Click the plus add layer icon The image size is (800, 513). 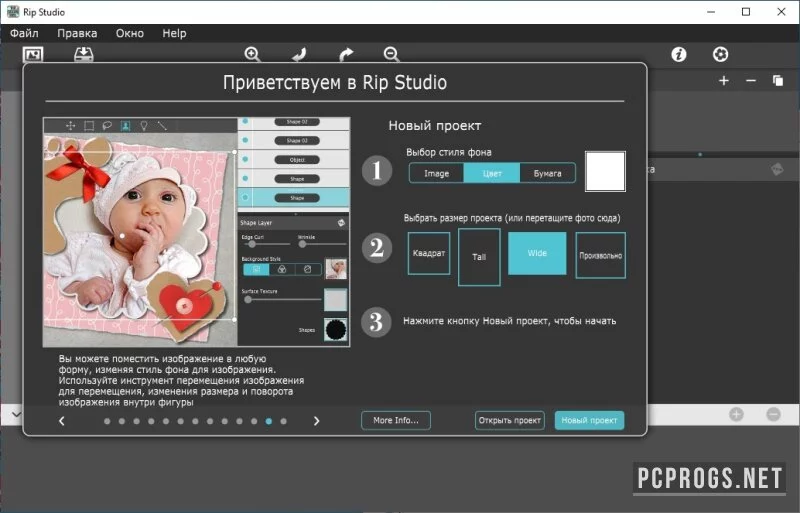(723, 81)
